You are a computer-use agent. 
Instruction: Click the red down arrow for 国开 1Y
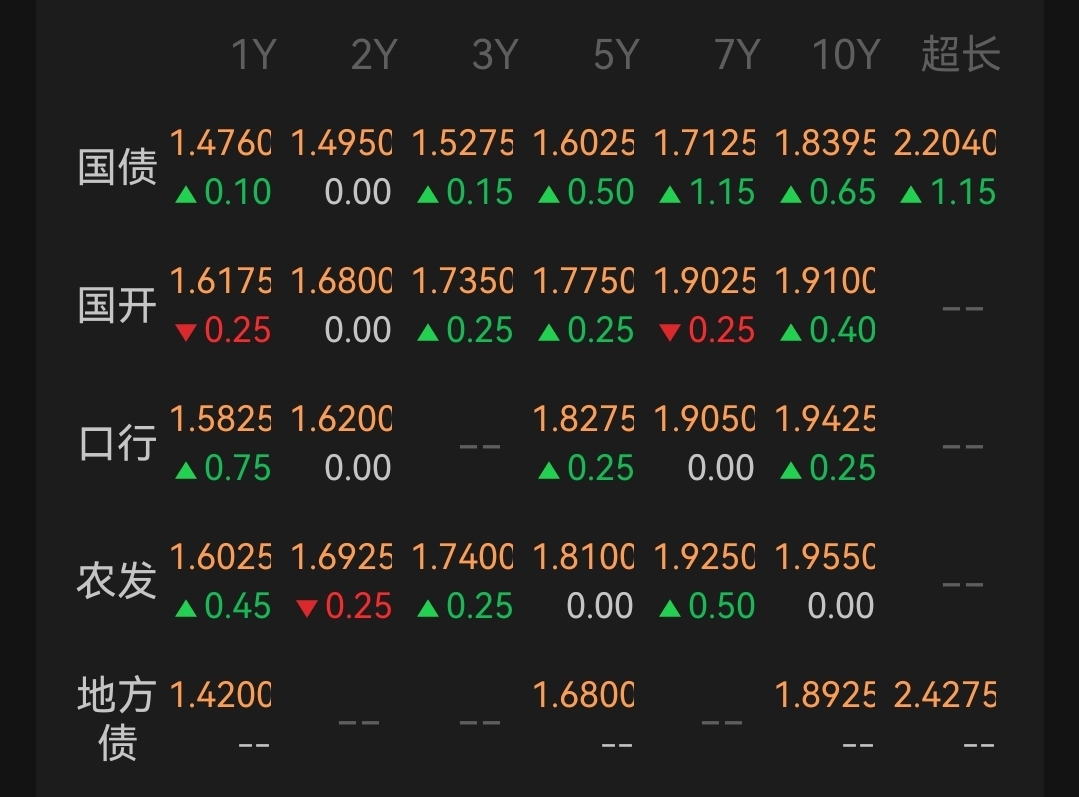[x=185, y=331]
